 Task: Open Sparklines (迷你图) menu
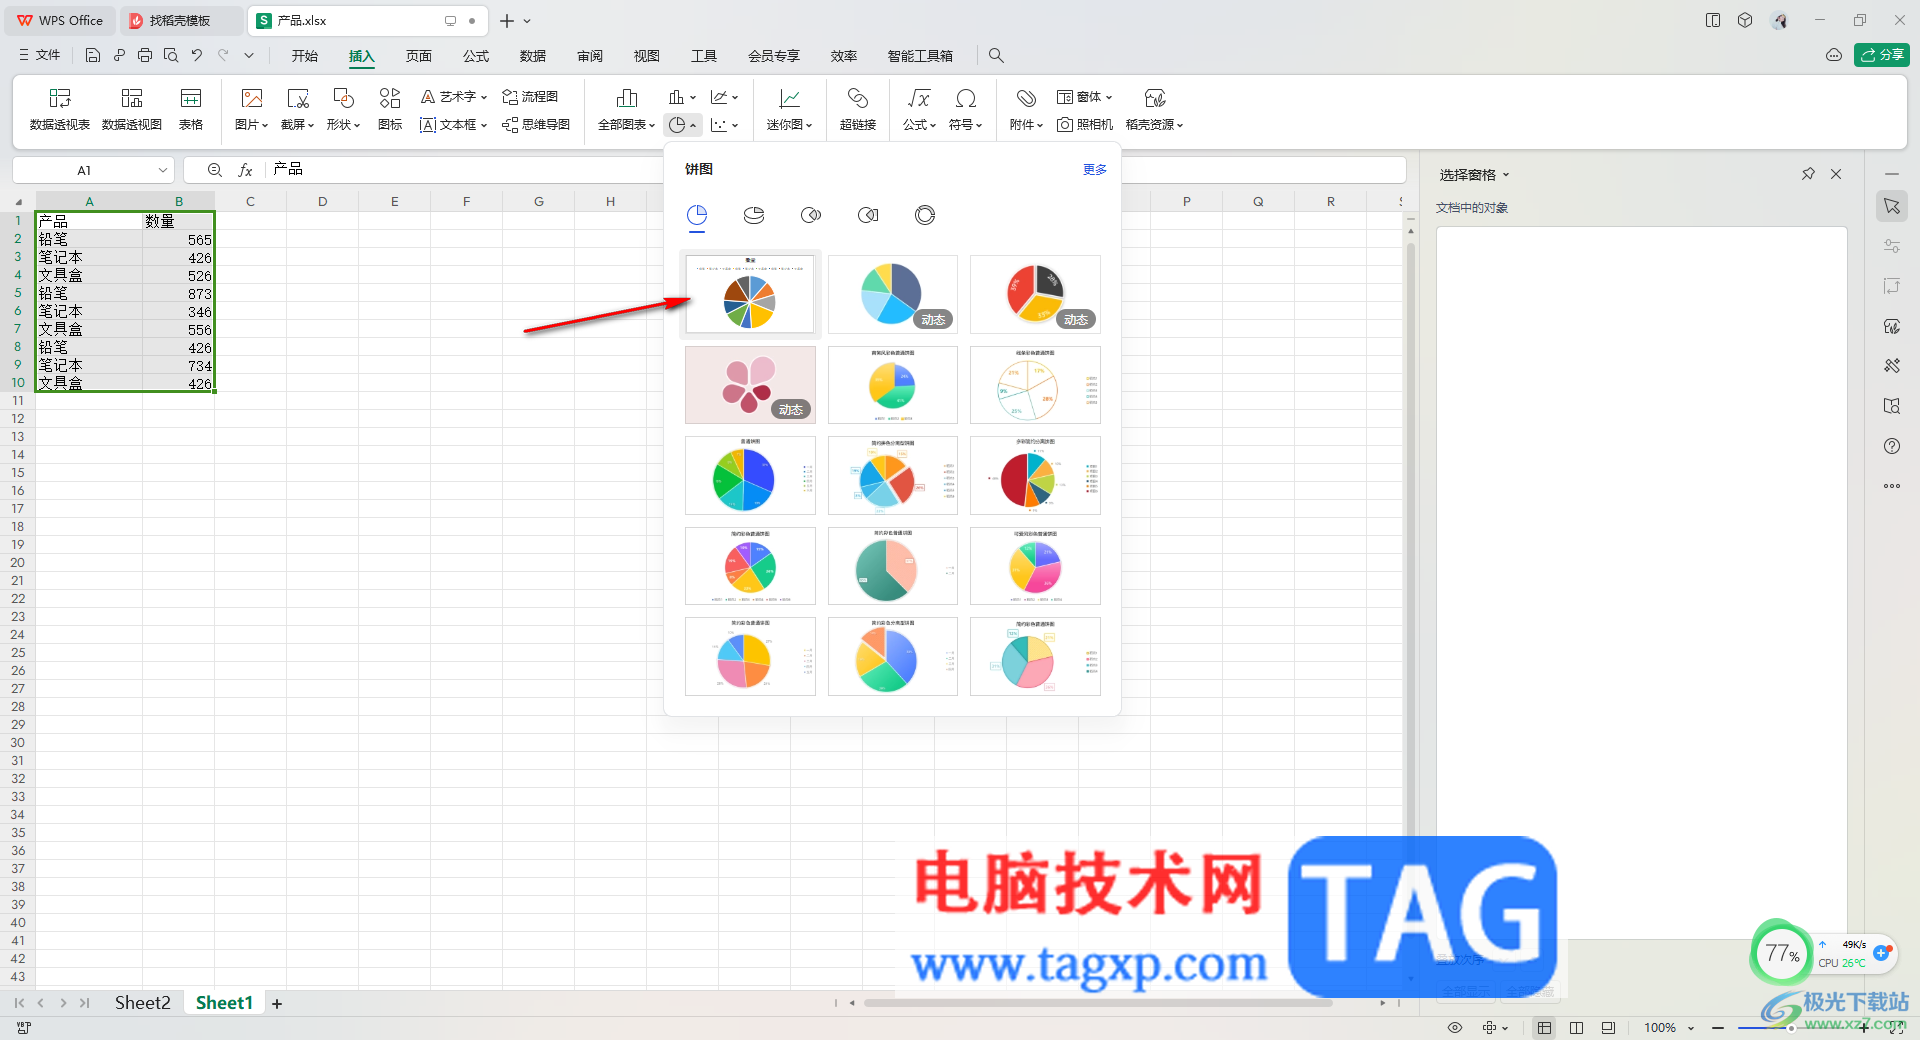click(x=790, y=109)
